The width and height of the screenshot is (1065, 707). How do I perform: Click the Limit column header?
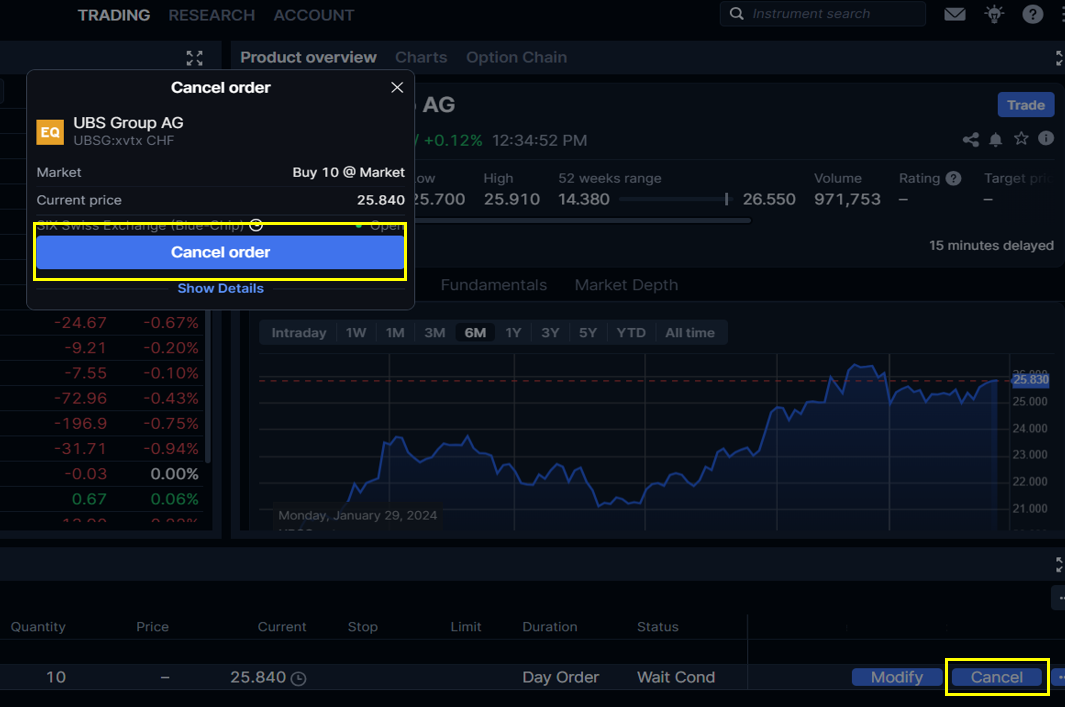[x=466, y=627]
